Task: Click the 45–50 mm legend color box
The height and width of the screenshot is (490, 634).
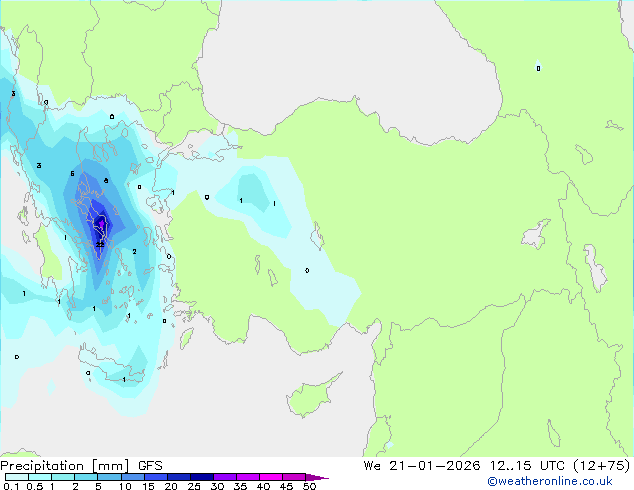Action: (x=294, y=477)
